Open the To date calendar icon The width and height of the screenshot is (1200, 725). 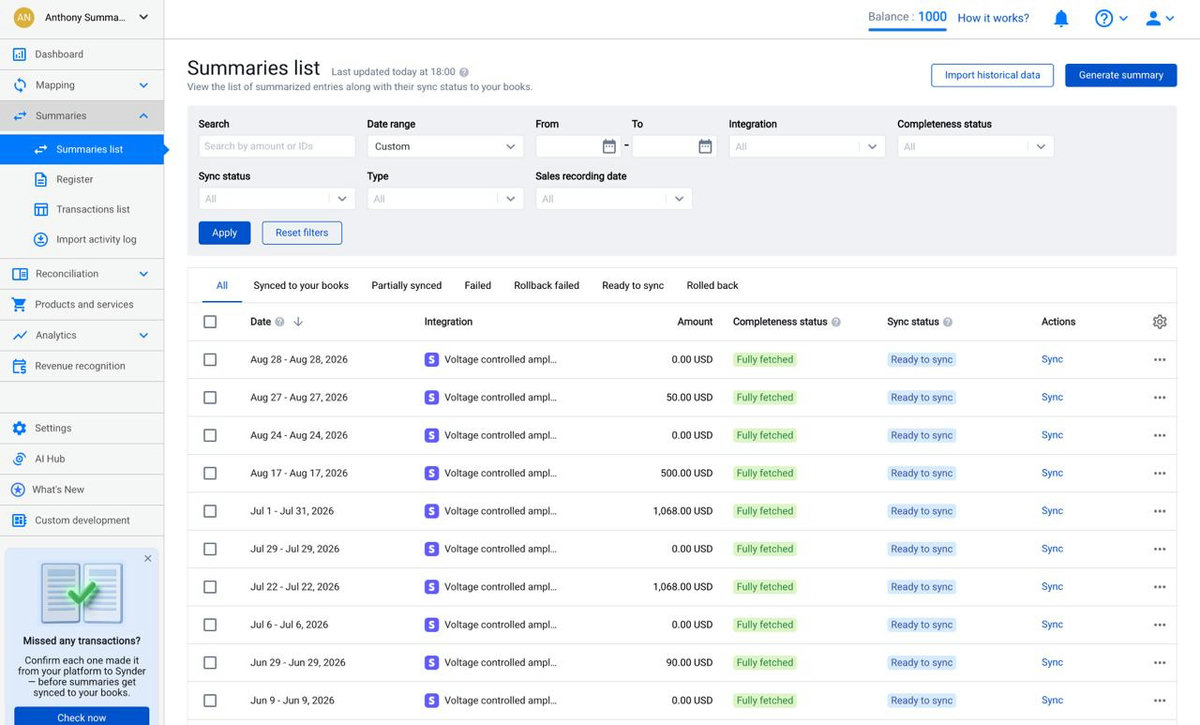tap(705, 146)
